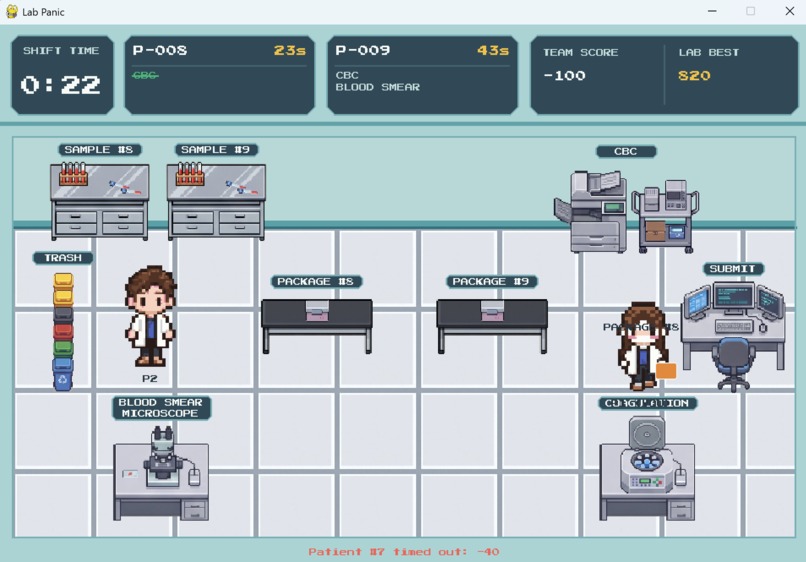The width and height of the screenshot is (806, 562).
Task: Click the drawers under Sample #8 bench
Action: [x=100, y=222]
